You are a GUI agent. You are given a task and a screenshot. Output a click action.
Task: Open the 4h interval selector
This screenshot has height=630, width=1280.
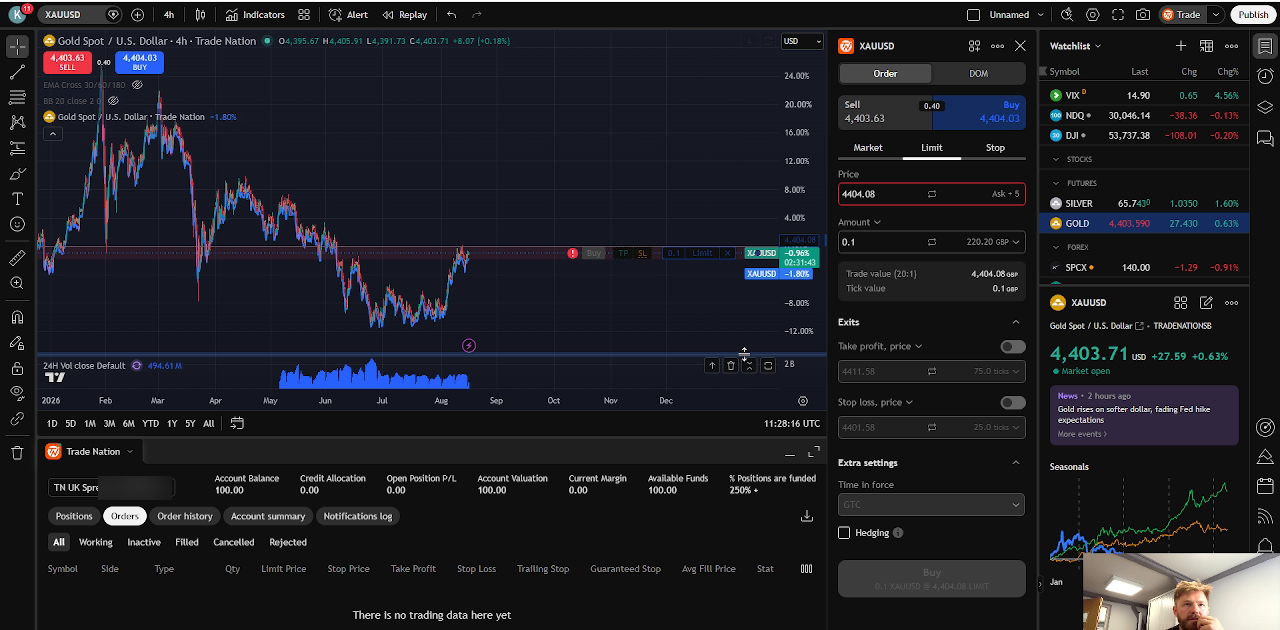tap(168, 15)
